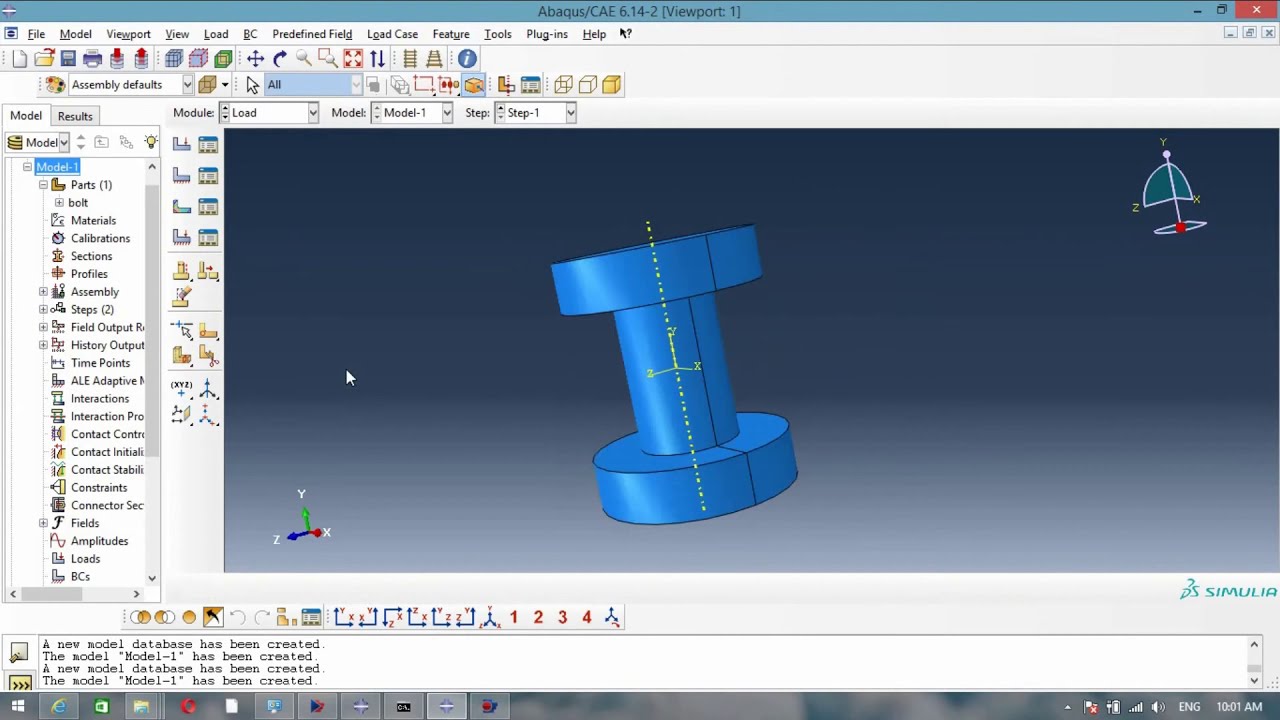Click the Create Predefined Field tool icon
This screenshot has height=720, width=1280.
point(182,207)
